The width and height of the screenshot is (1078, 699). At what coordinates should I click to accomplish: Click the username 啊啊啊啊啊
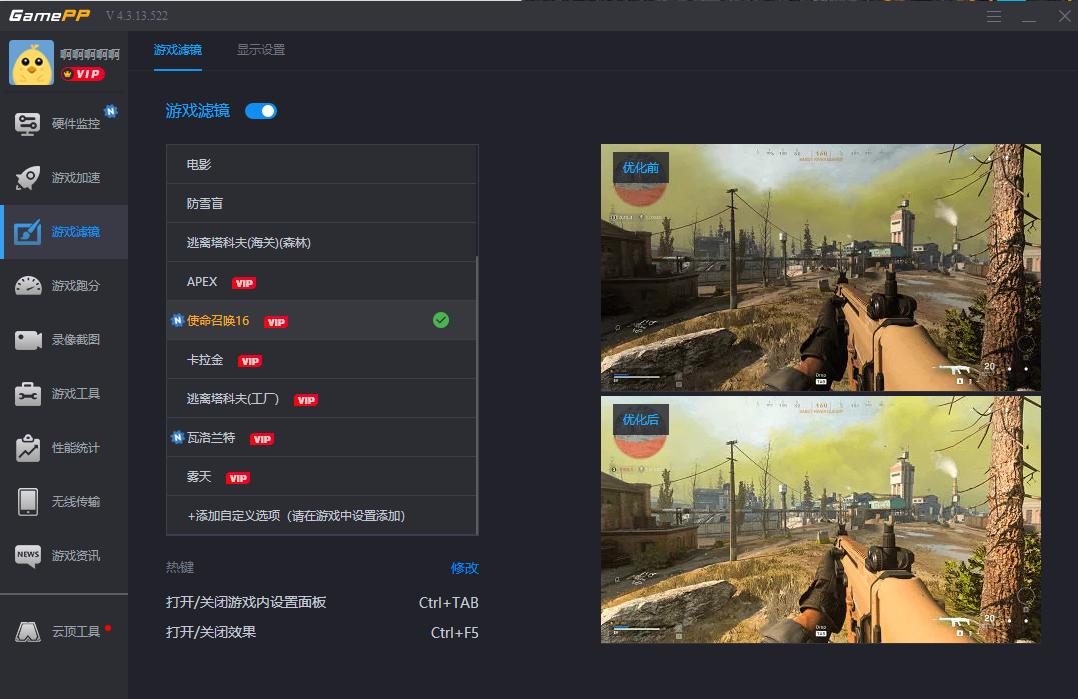pos(90,54)
